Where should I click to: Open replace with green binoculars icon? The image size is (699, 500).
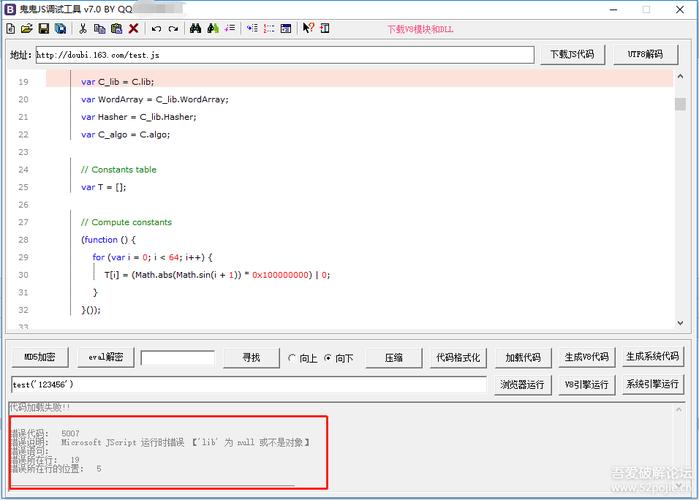tap(213, 29)
